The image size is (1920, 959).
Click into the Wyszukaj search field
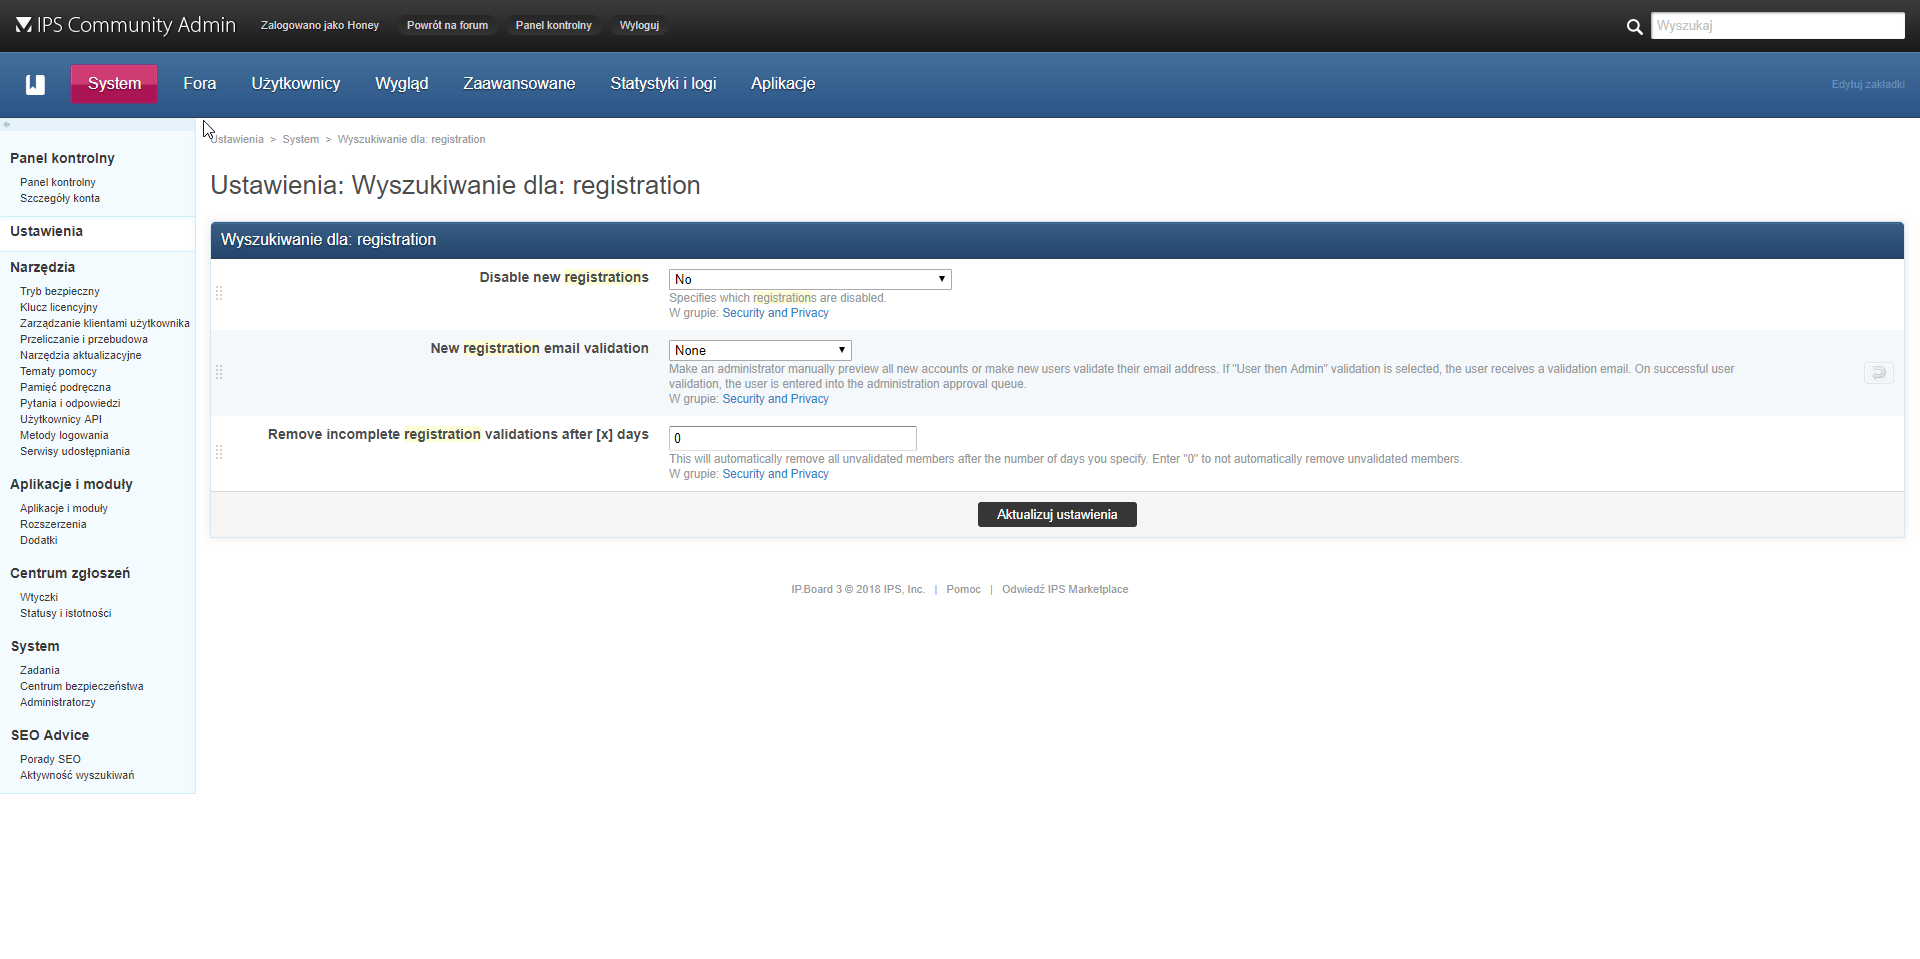1776,26
